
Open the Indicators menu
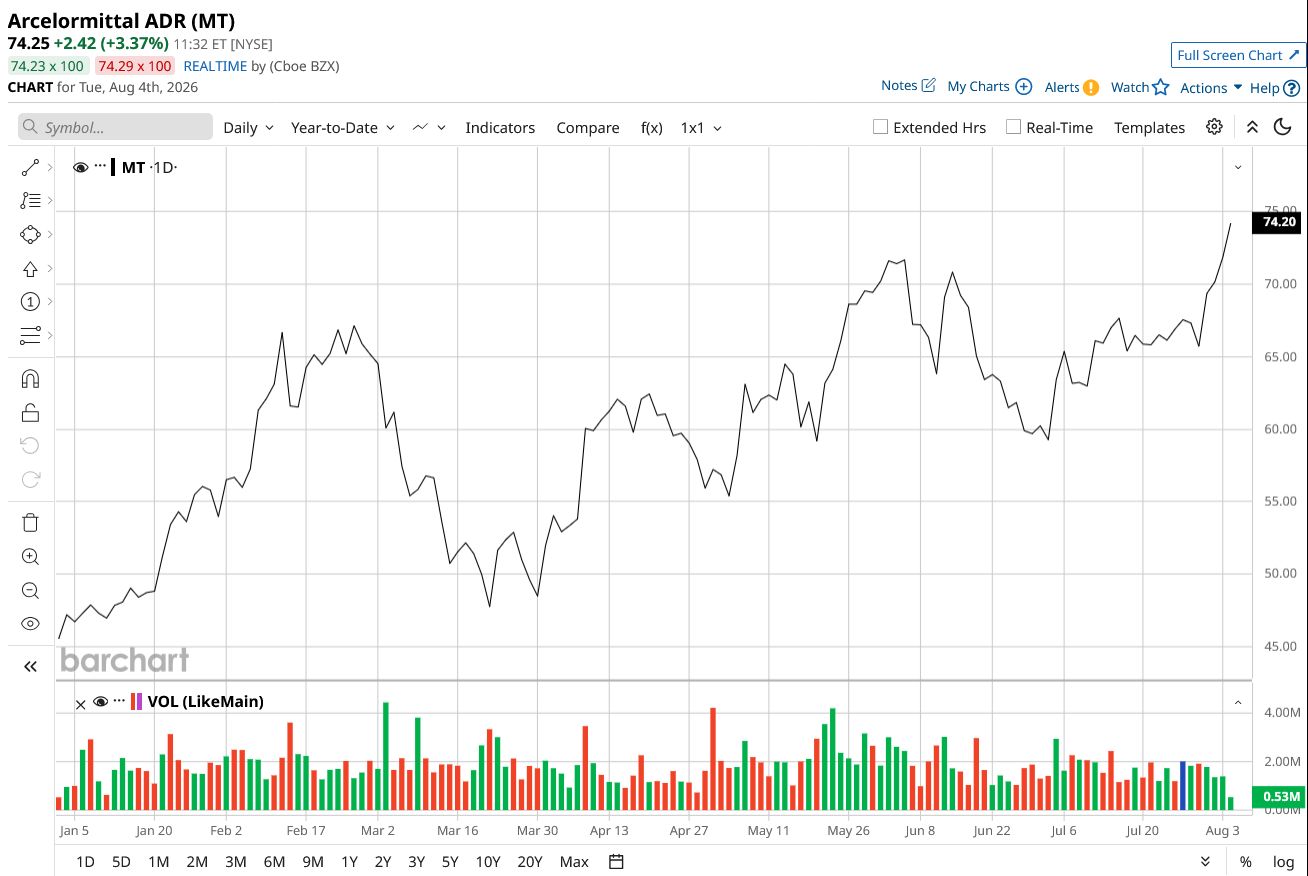pyautogui.click(x=500, y=127)
